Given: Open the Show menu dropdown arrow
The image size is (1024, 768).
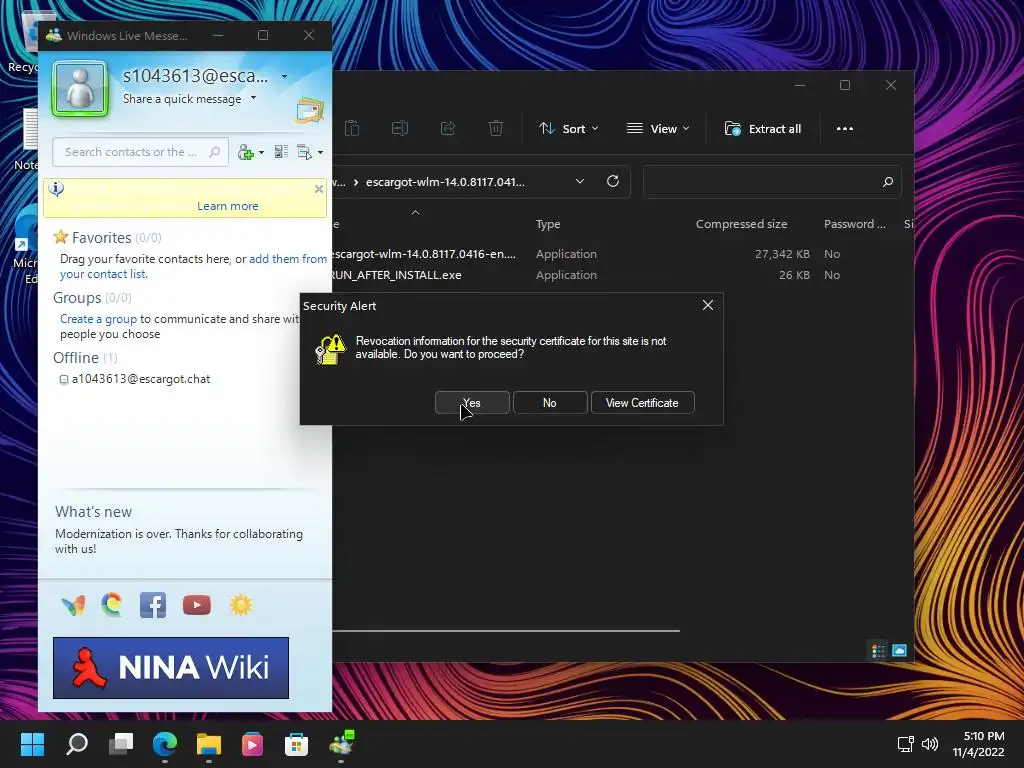Looking at the screenshot, I should coord(320,153).
